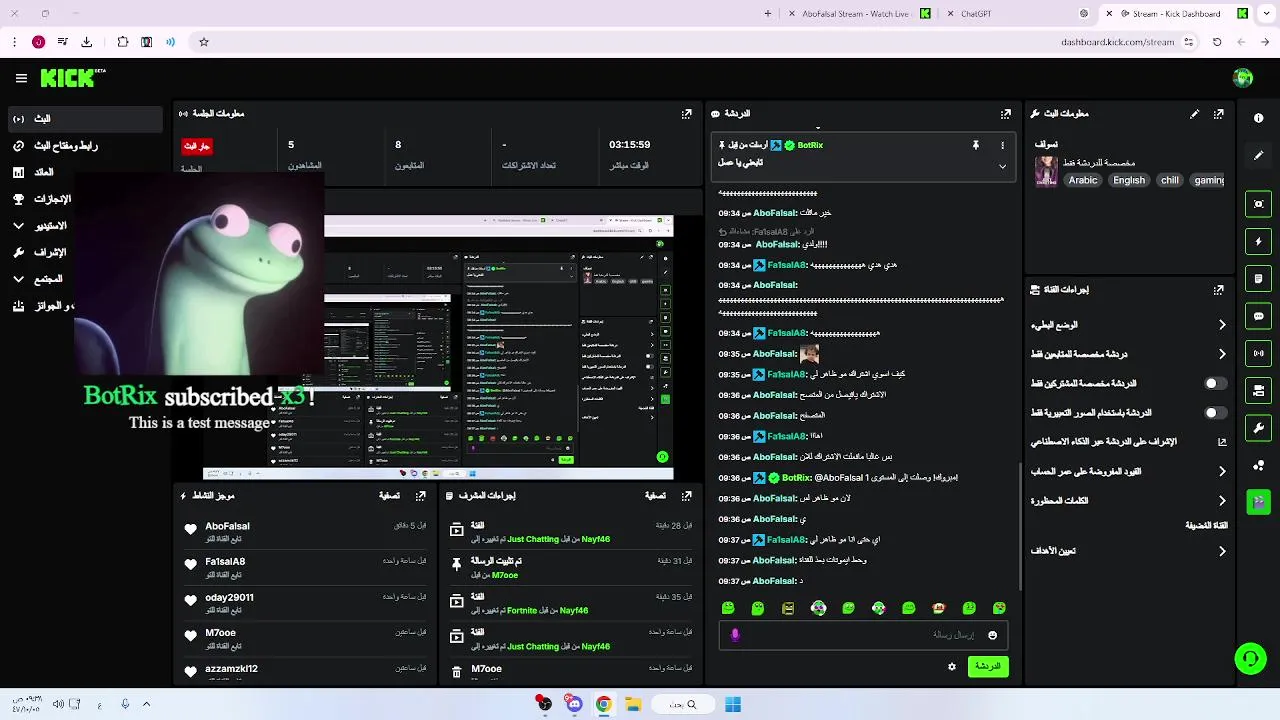Click the green help headset button
The width and height of the screenshot is (1280, 720).
[1249, 658]
